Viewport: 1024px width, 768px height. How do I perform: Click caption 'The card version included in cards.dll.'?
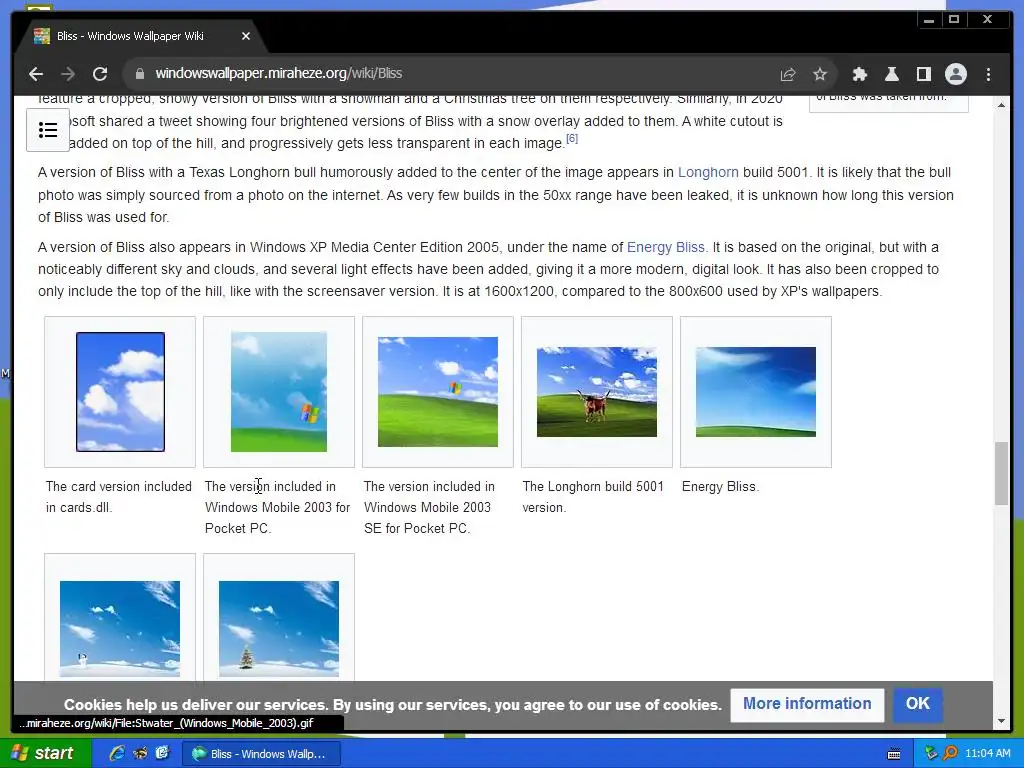click(119, 497)
